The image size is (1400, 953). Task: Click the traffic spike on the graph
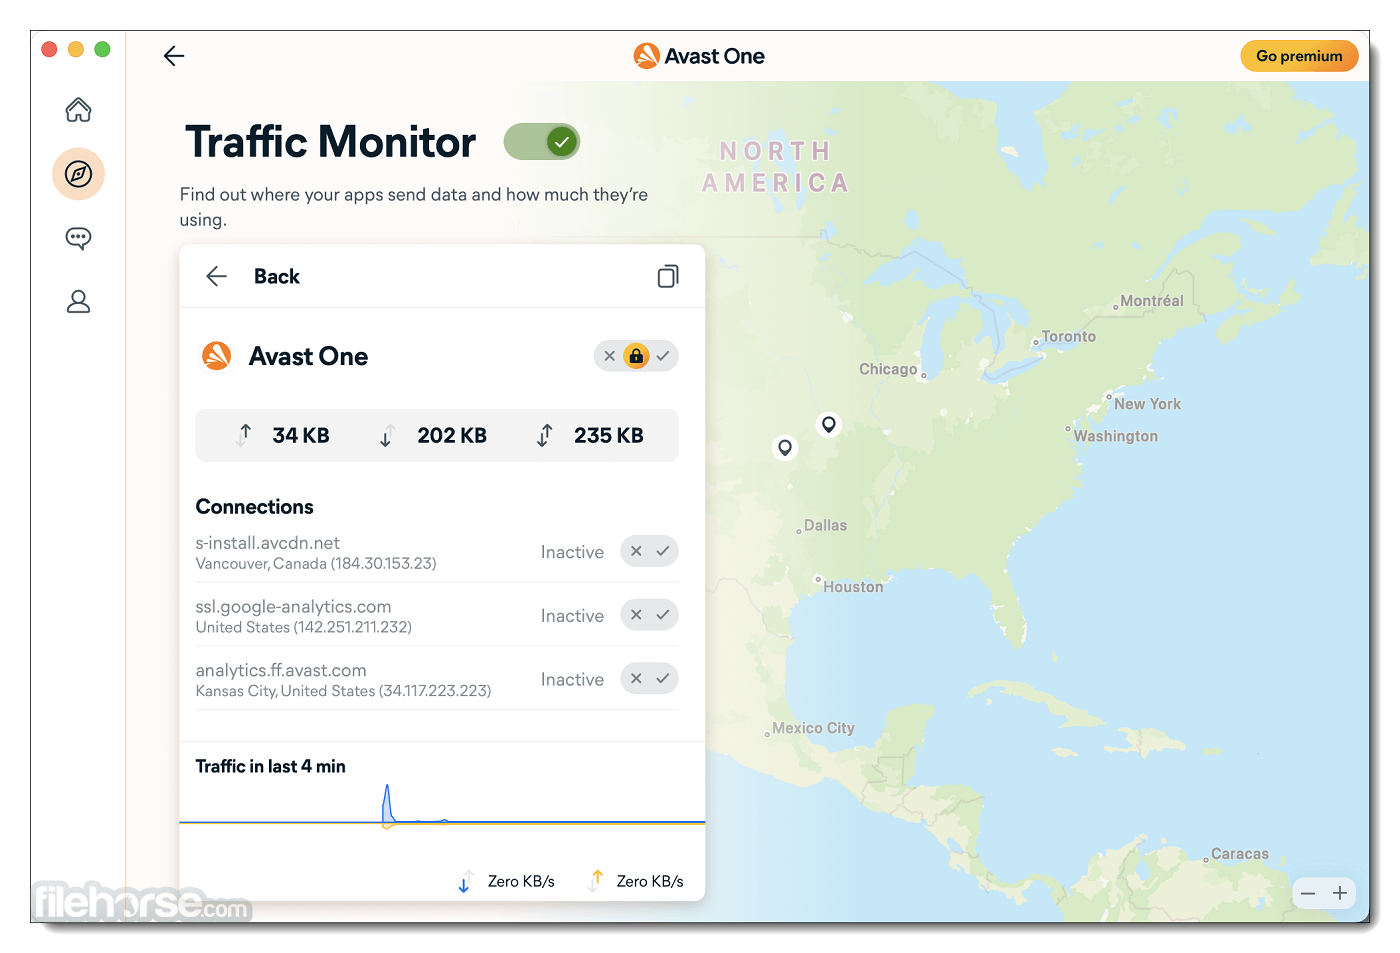388,805
